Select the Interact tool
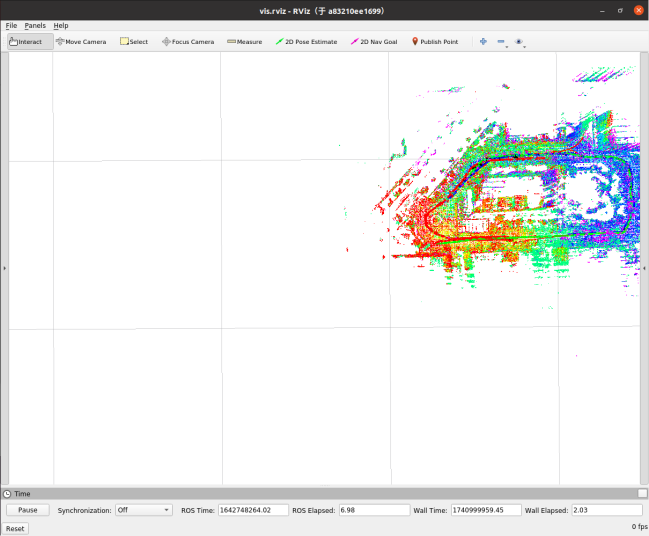This screenshot has height=536, width=649. click(30, 42)
